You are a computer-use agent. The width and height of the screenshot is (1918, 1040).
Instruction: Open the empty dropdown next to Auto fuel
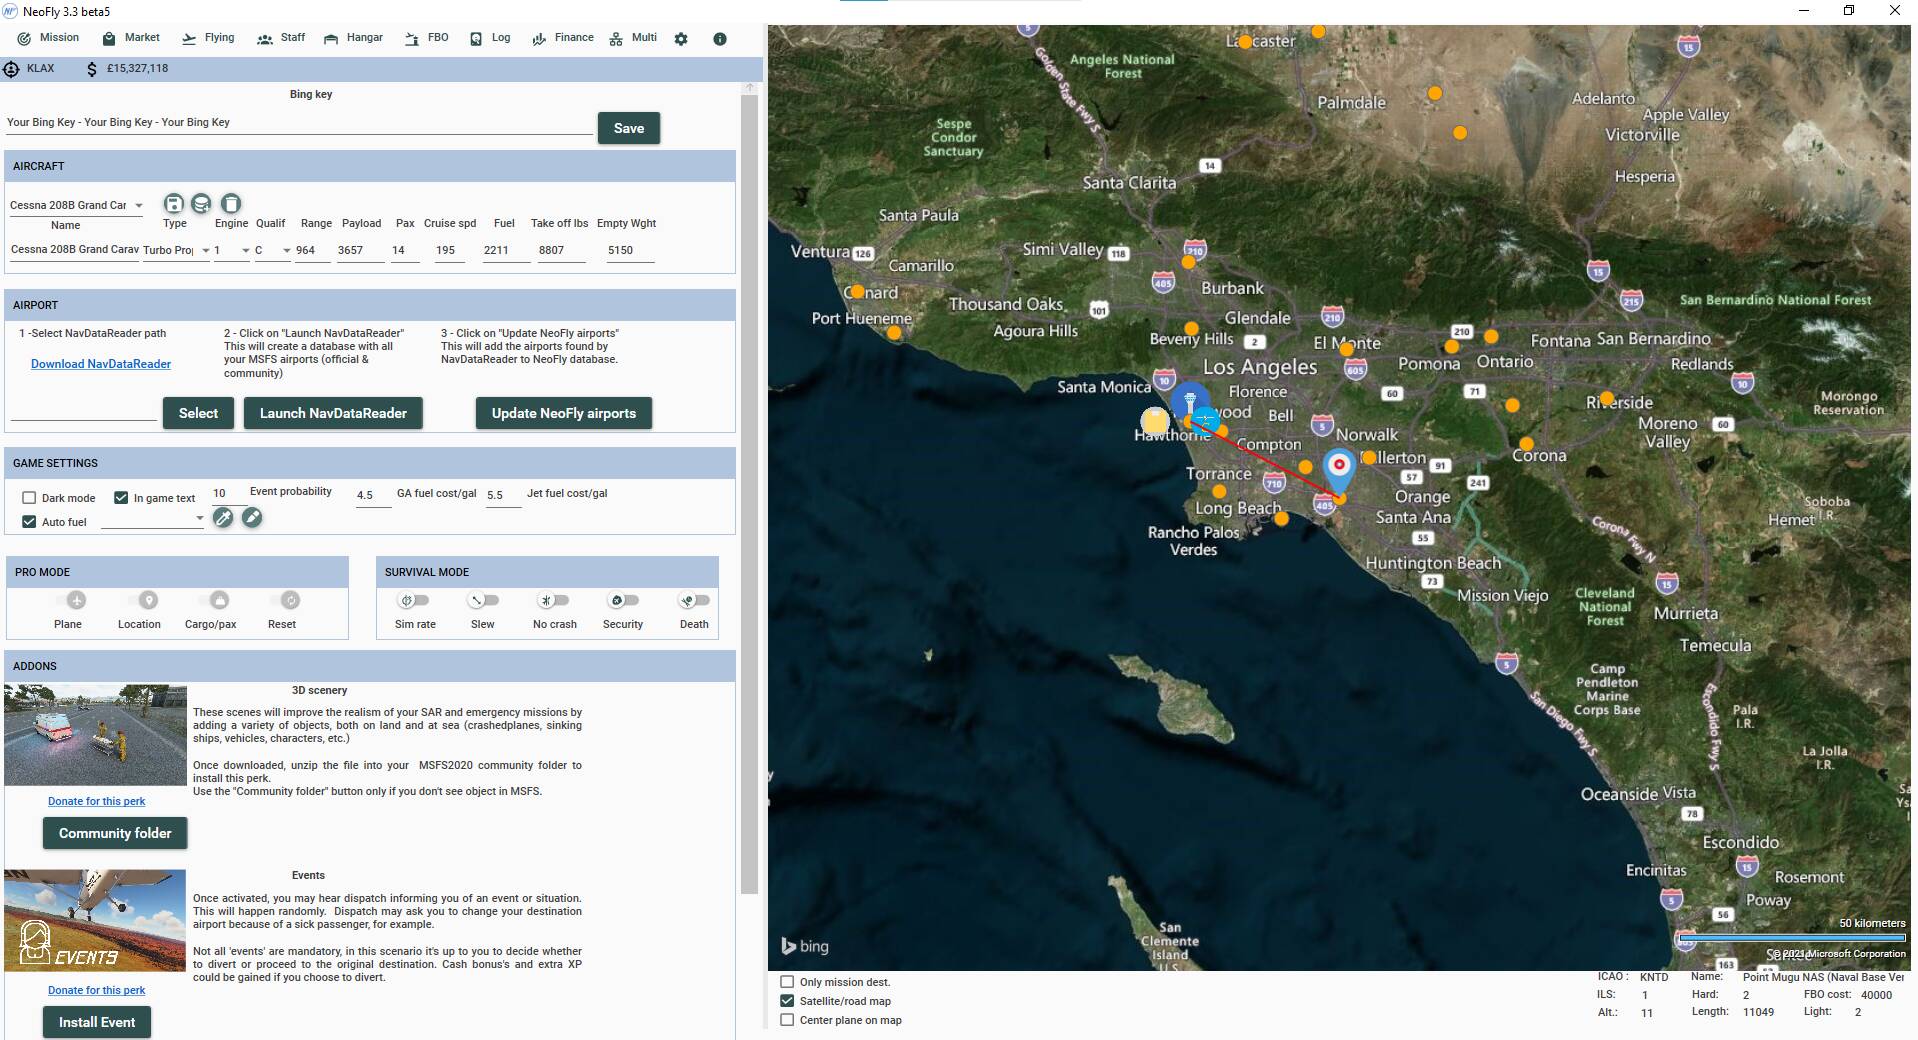coord(153,518)
